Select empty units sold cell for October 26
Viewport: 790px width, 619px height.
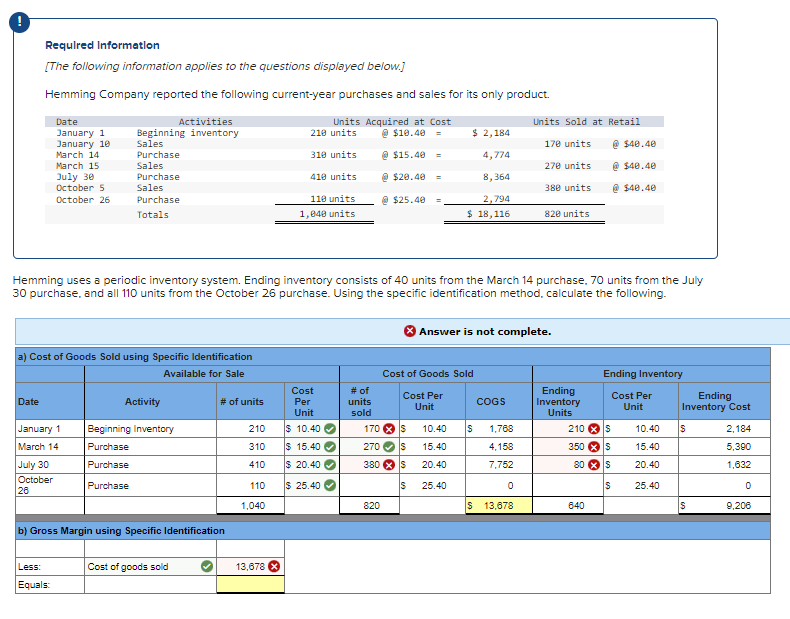point(369,486)
